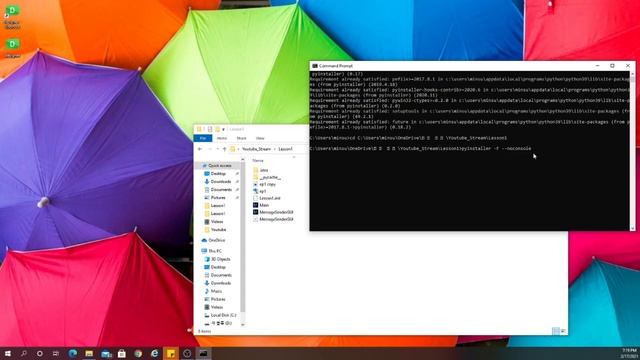Select Downloads under This PC
640x360 pixels.
point(221,283)
